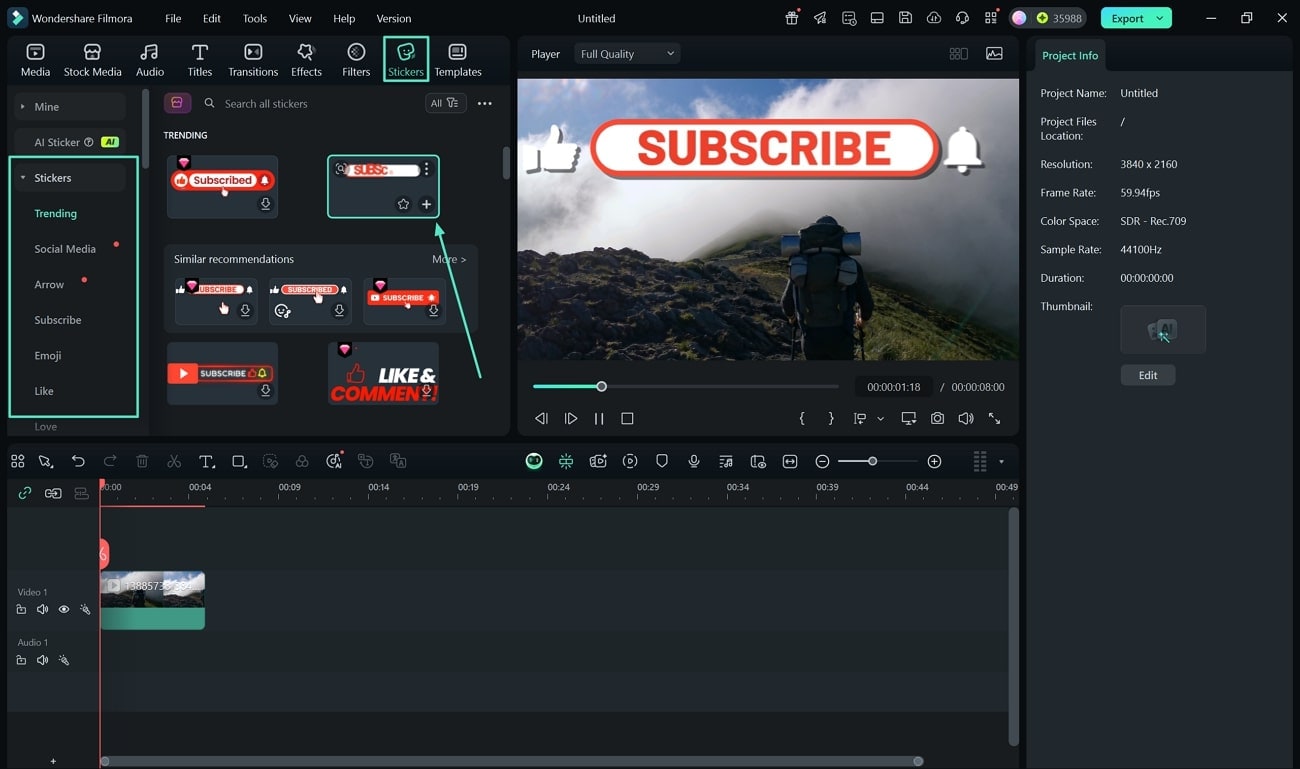Download the red Subscribed sticker
Screen dimensions: 1300x769
(x=265, y=204)
